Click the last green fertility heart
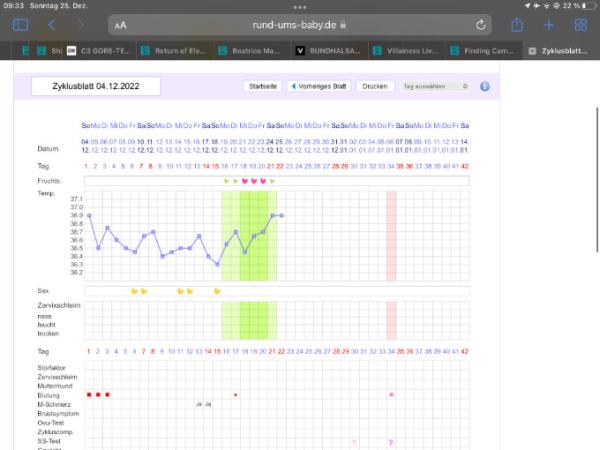This screenshot has height=450, width=600. tap(272, 181)
